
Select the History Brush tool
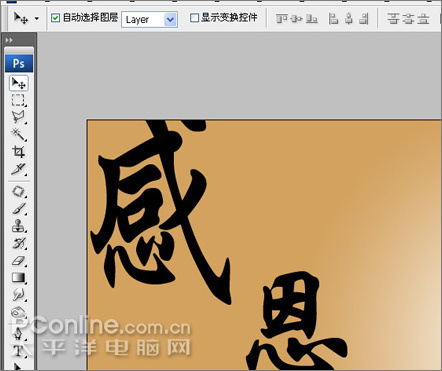coord(18,244)
